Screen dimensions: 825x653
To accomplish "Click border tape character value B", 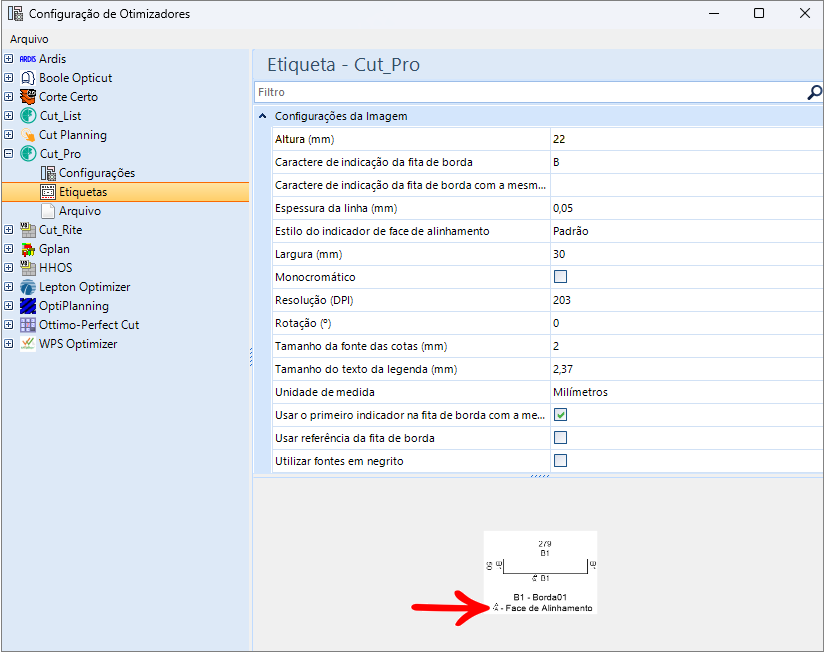I will [686, 162].
